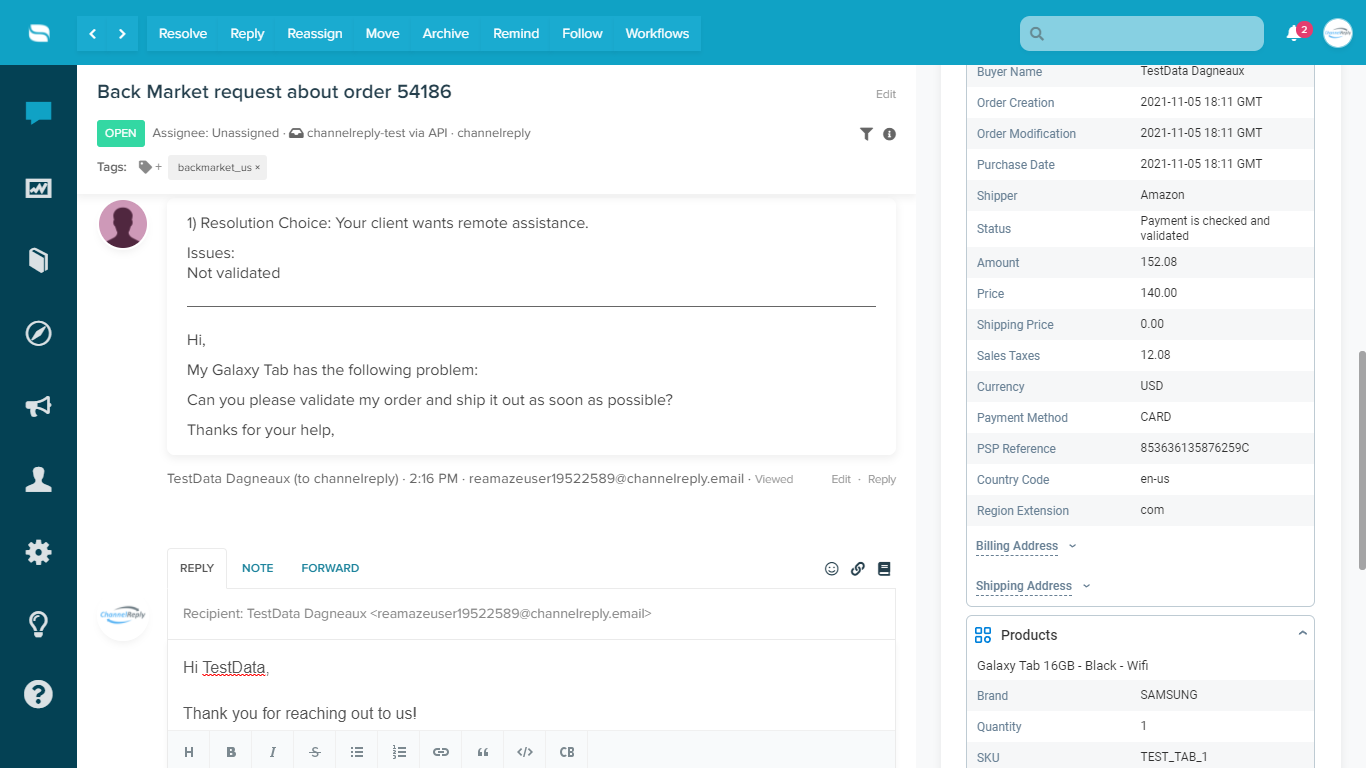Collapse the Products panel
This screenshot has height=768, width=1366.
(x=1302, y=634)
